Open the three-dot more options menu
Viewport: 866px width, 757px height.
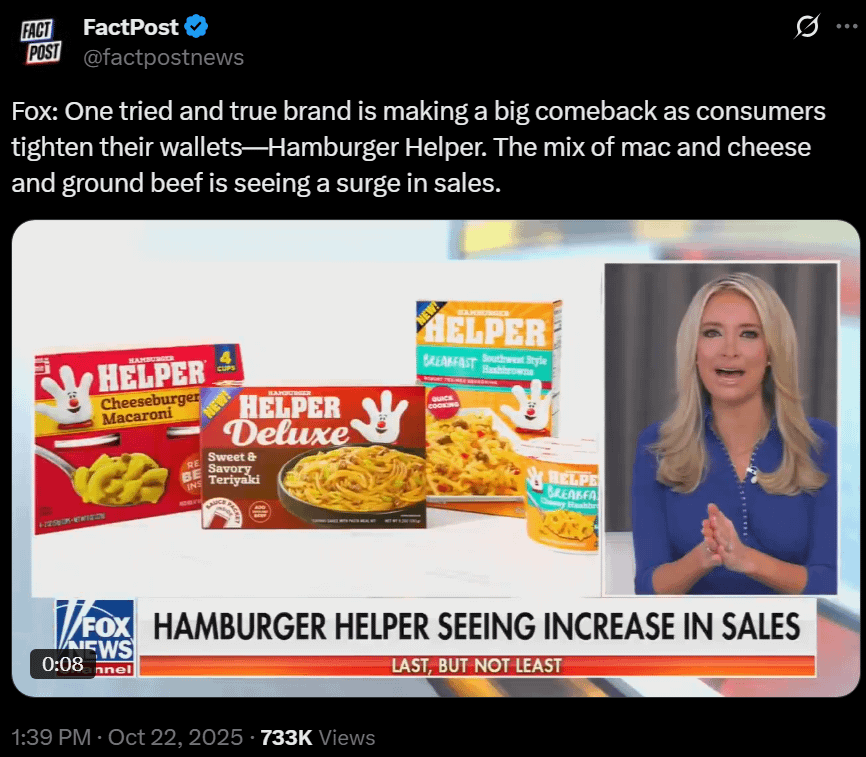847,26
